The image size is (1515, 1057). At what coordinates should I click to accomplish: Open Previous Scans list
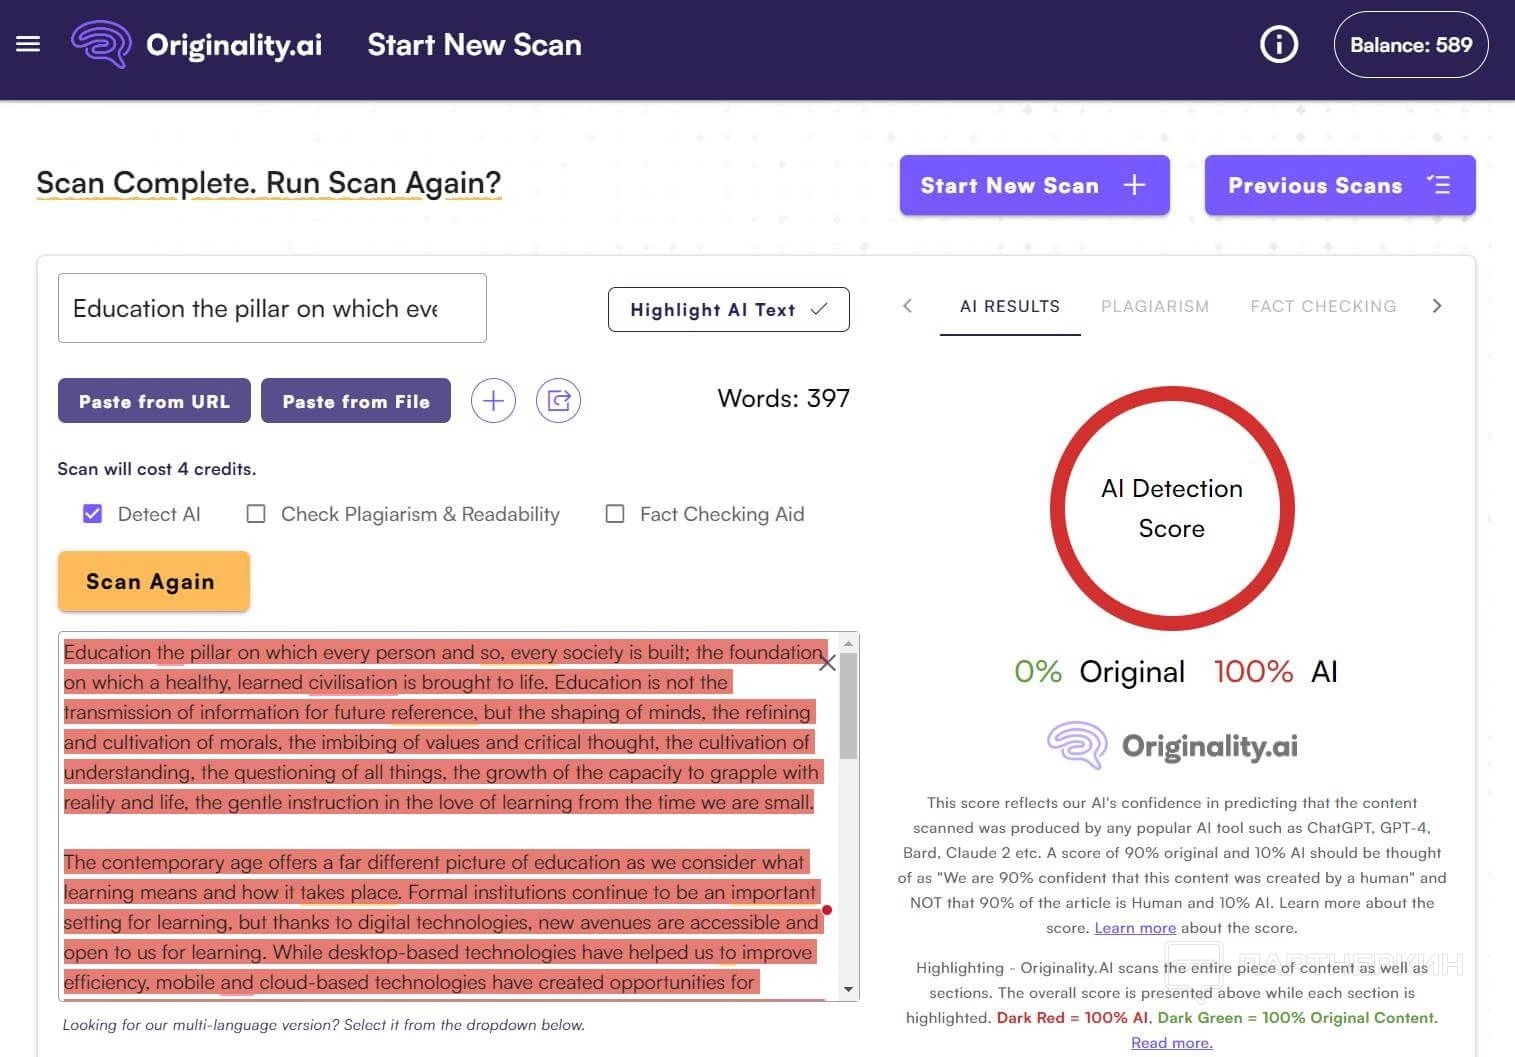tap(1340, 185)
